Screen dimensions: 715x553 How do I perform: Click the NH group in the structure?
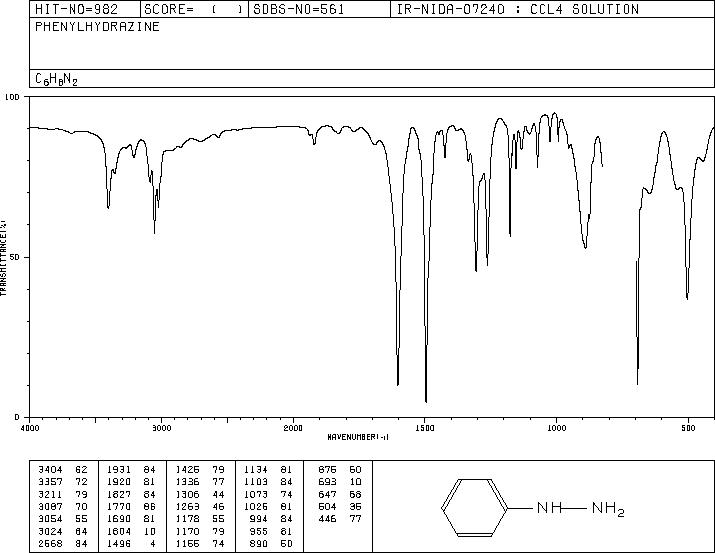(x=549, y=507)
